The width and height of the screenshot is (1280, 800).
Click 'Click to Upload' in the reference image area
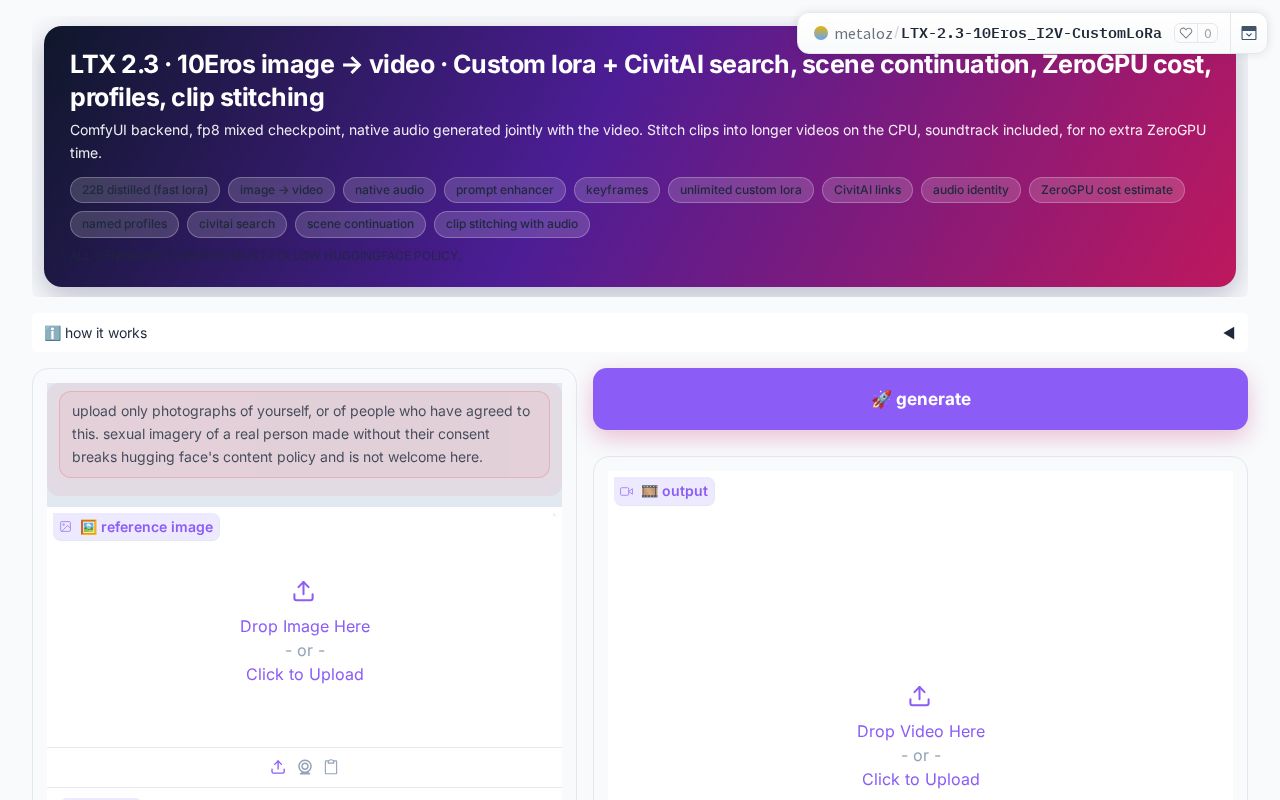[x=305, y=674]
